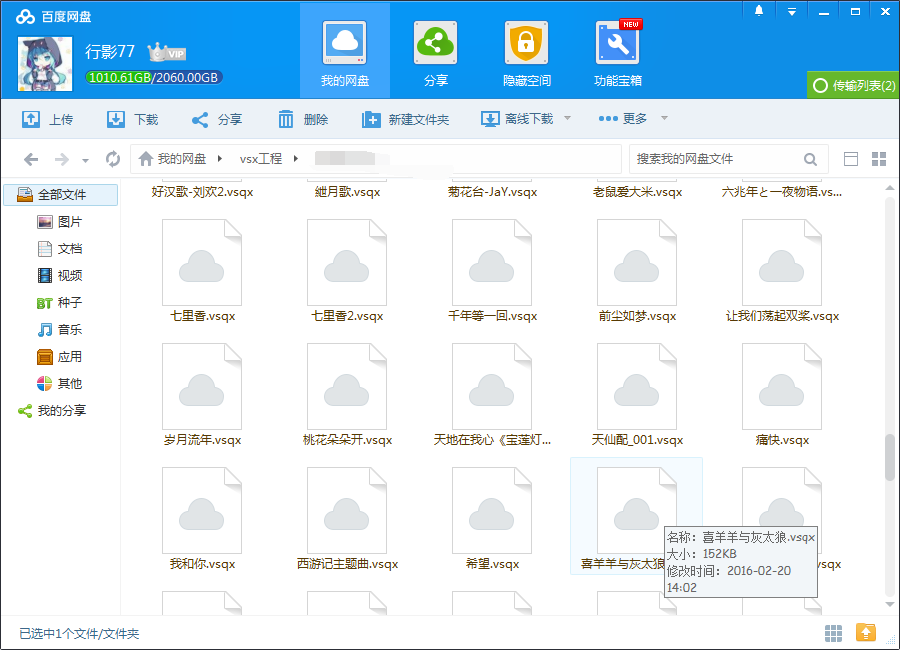
Task: Click the 分享 toolbar button
Action: (x=217, y=119)
